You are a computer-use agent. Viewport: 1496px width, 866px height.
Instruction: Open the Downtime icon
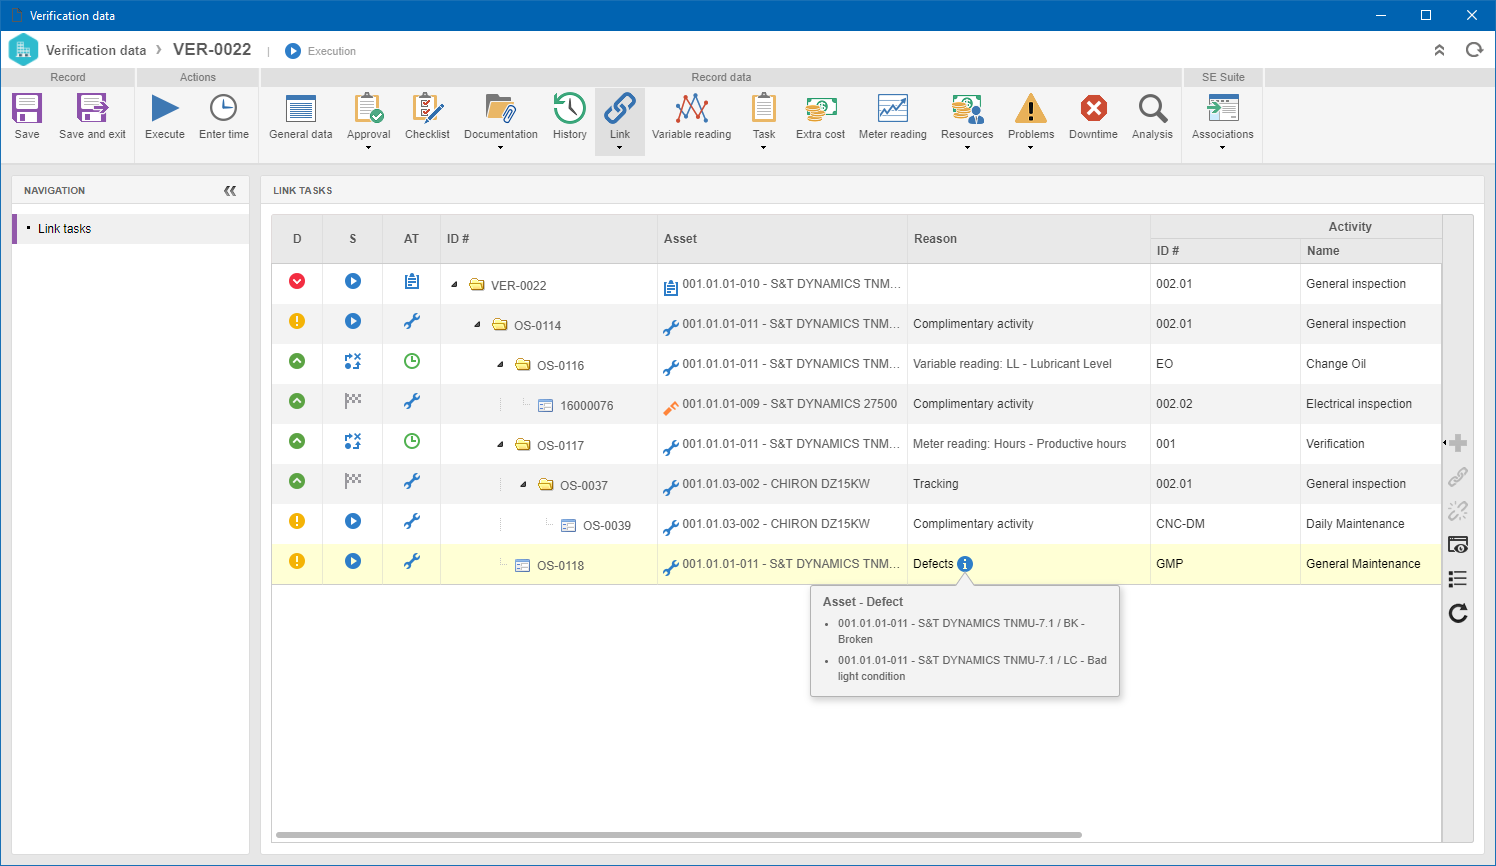pyautogui.click(x=1093, y=108)
